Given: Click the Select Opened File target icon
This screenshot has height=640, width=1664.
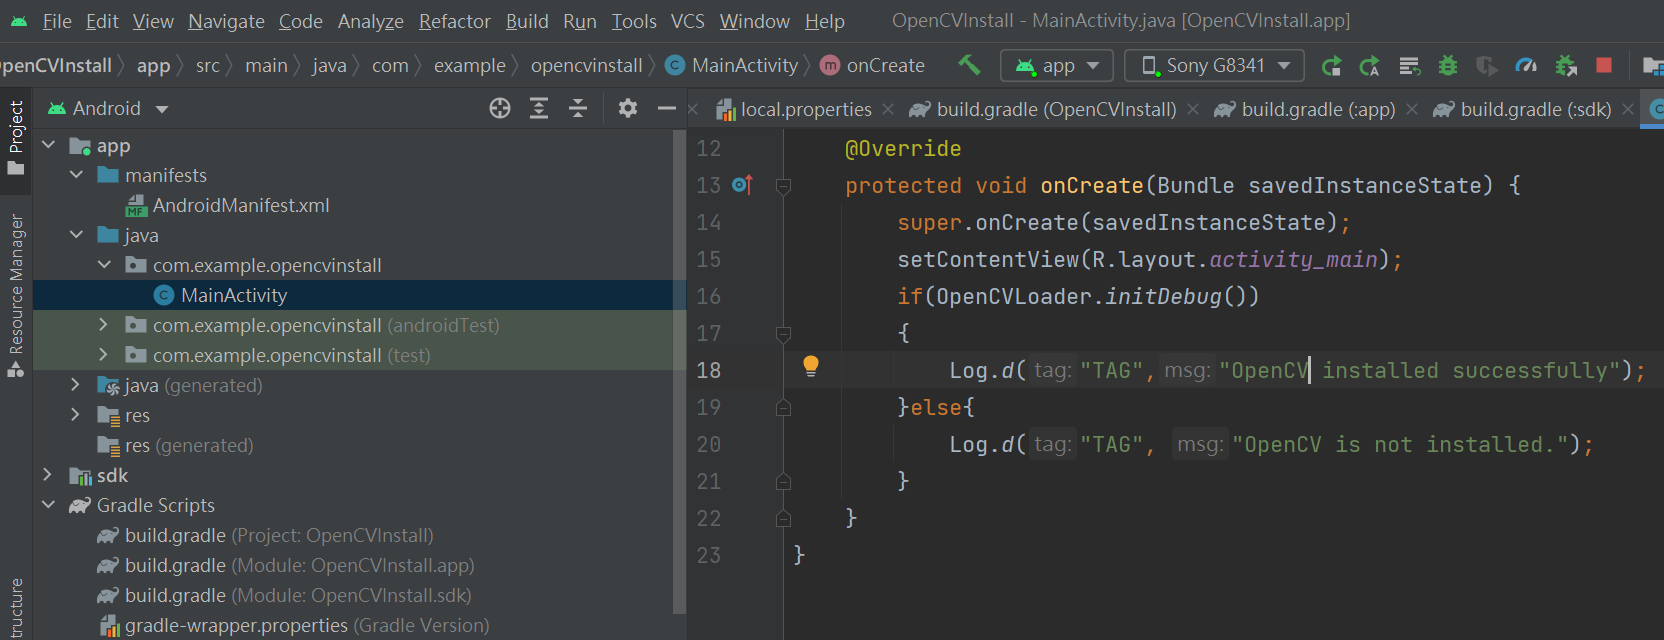Looking at the screenshot, I should [500, 108].
